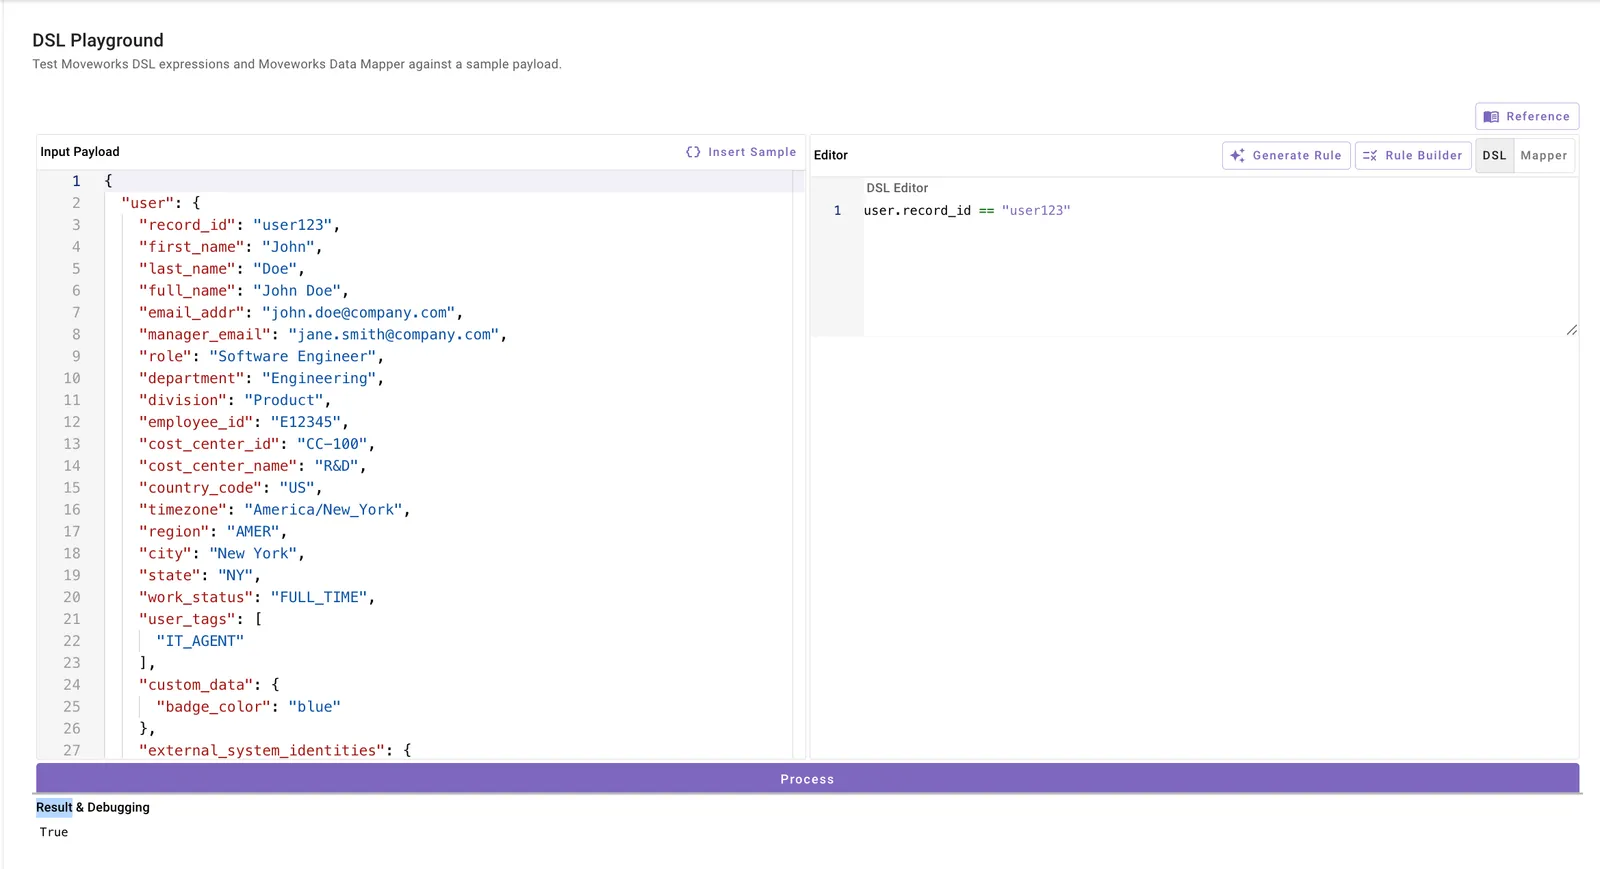Click the True result output
The image size is (1600, 869).
[x=54, y=832]
